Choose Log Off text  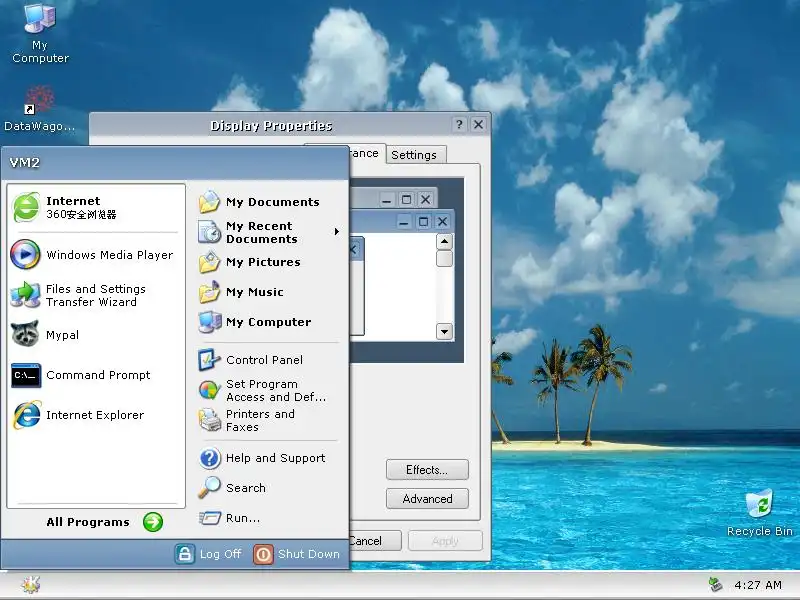[x=220, y=554]
